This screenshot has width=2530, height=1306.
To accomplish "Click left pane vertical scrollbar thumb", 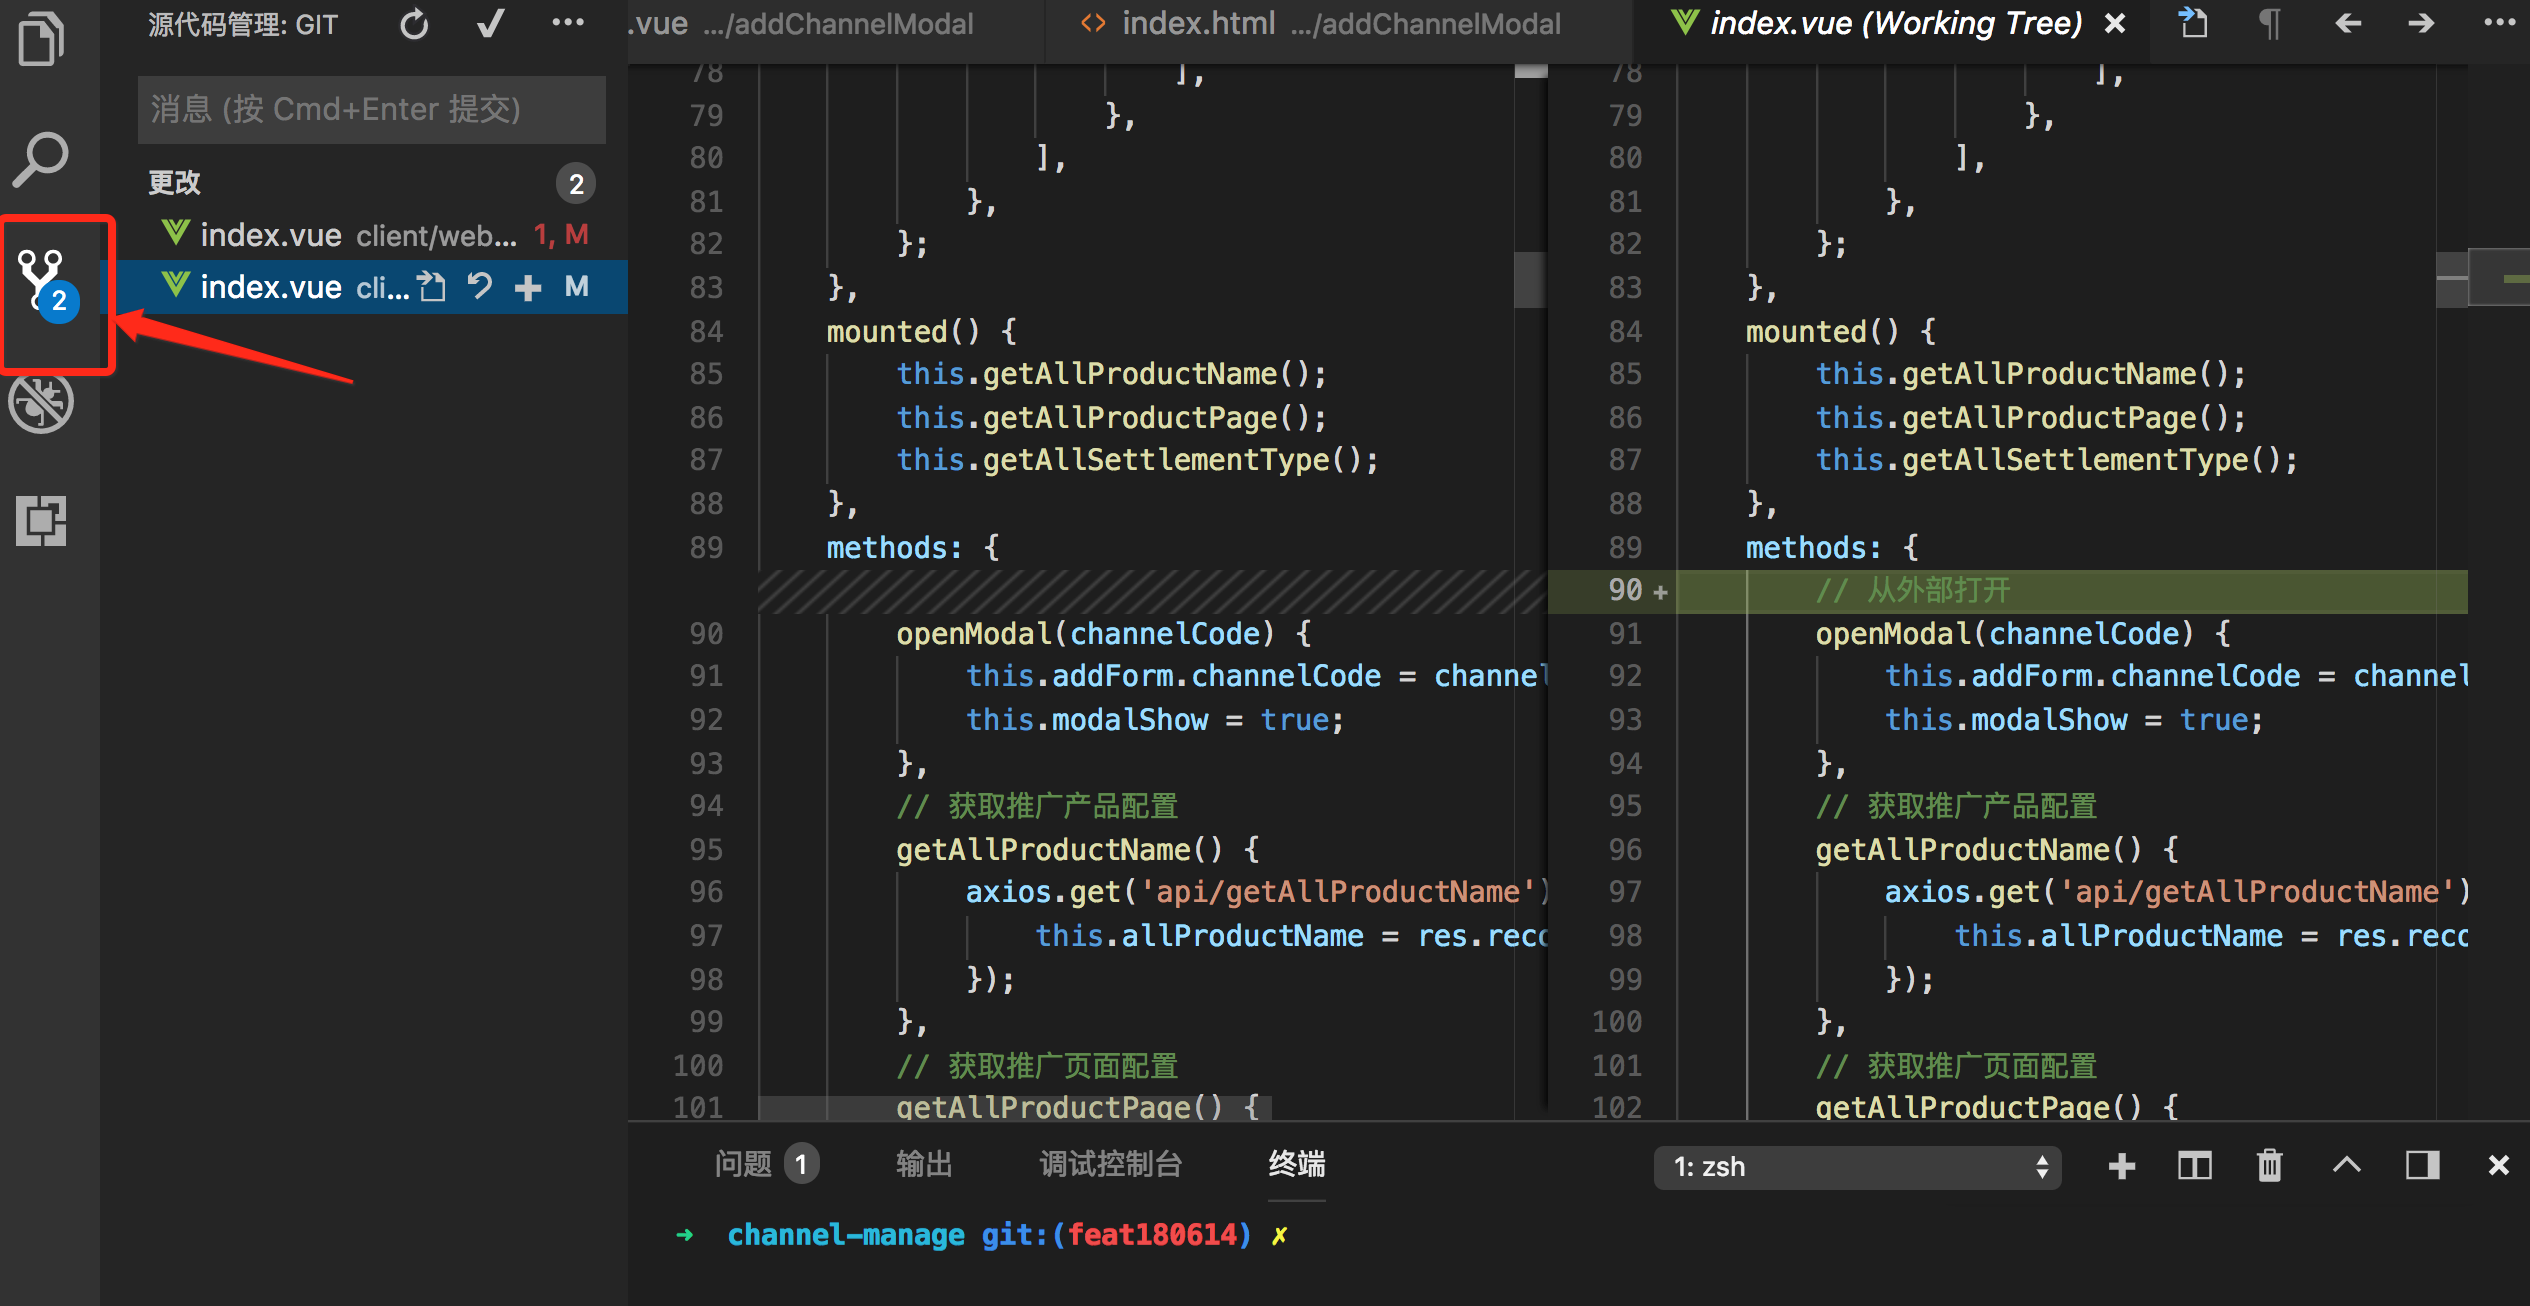I will point(1530,280).
